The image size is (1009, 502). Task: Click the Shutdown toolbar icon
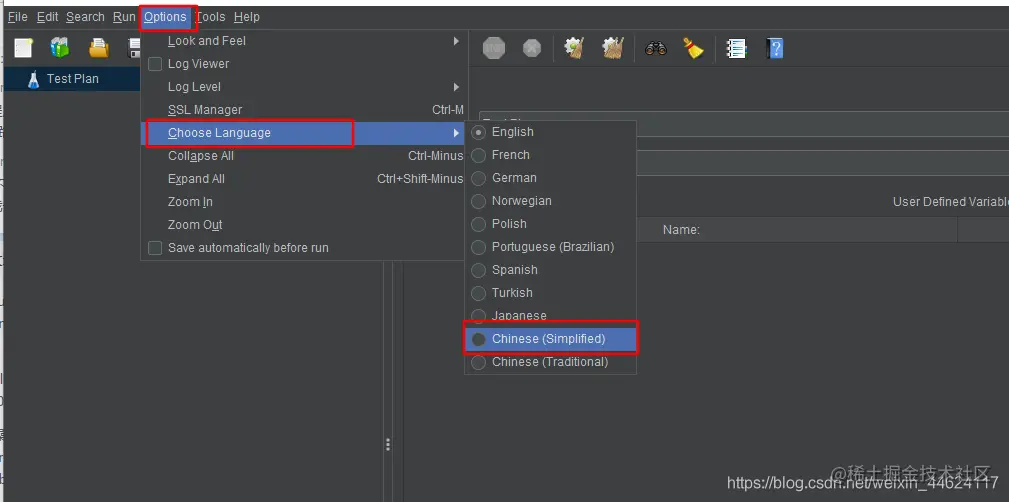(x=532, y=48)
